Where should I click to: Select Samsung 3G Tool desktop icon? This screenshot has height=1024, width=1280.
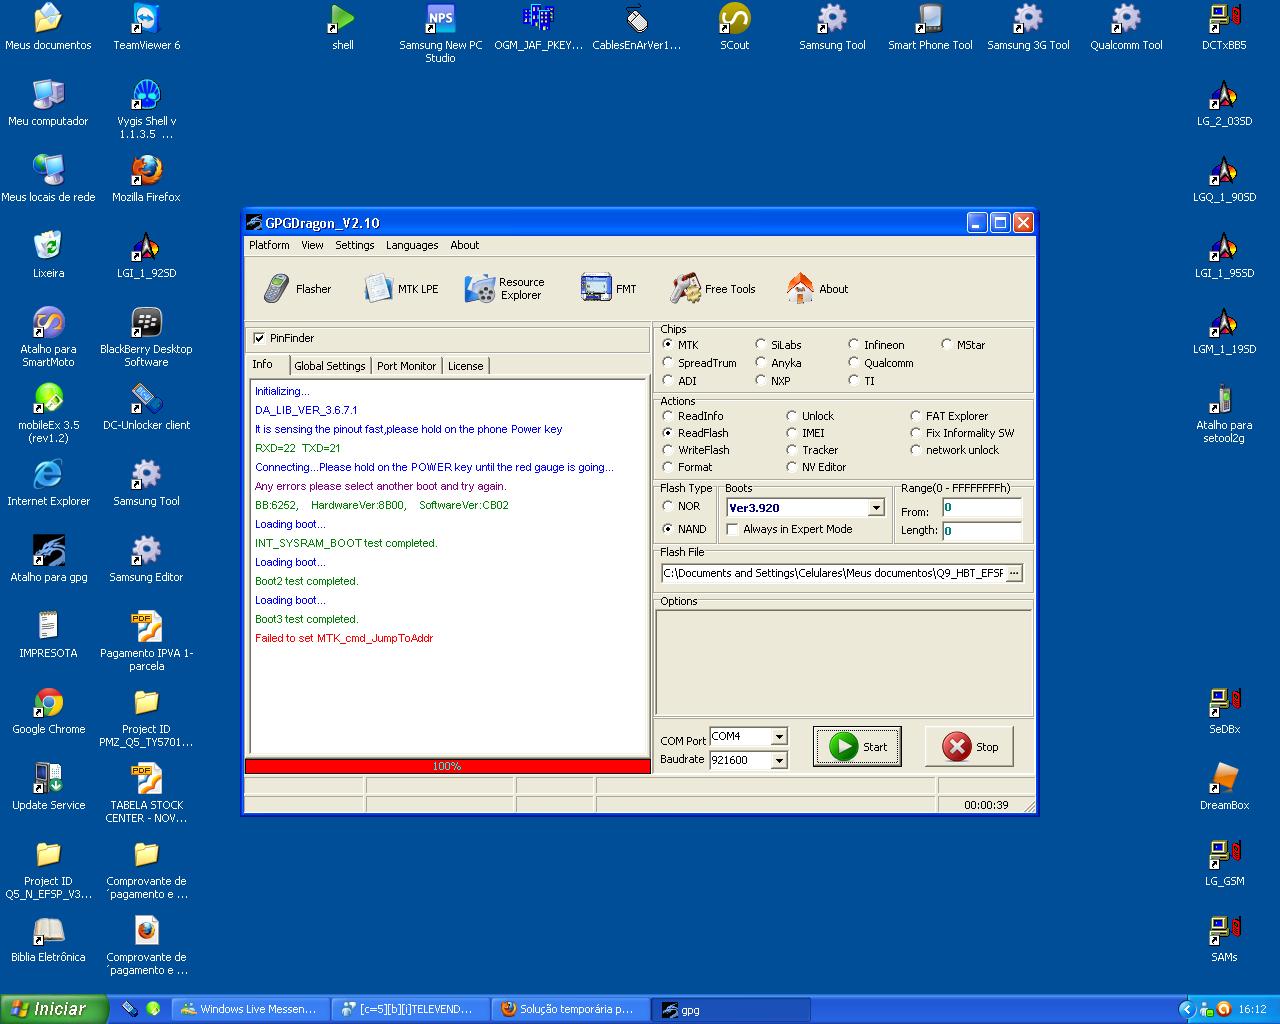point(1028,28)
